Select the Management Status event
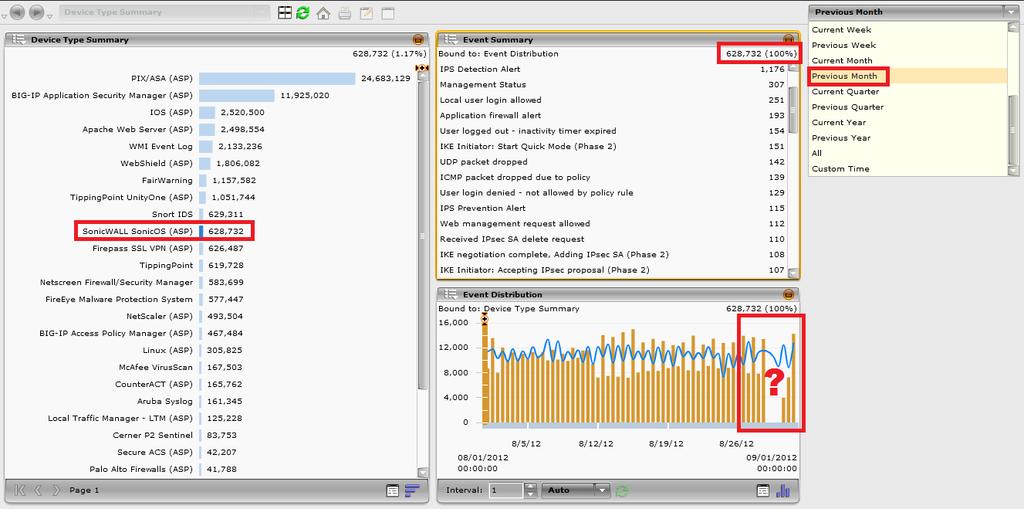1024x509 pixels. [613, 84]
